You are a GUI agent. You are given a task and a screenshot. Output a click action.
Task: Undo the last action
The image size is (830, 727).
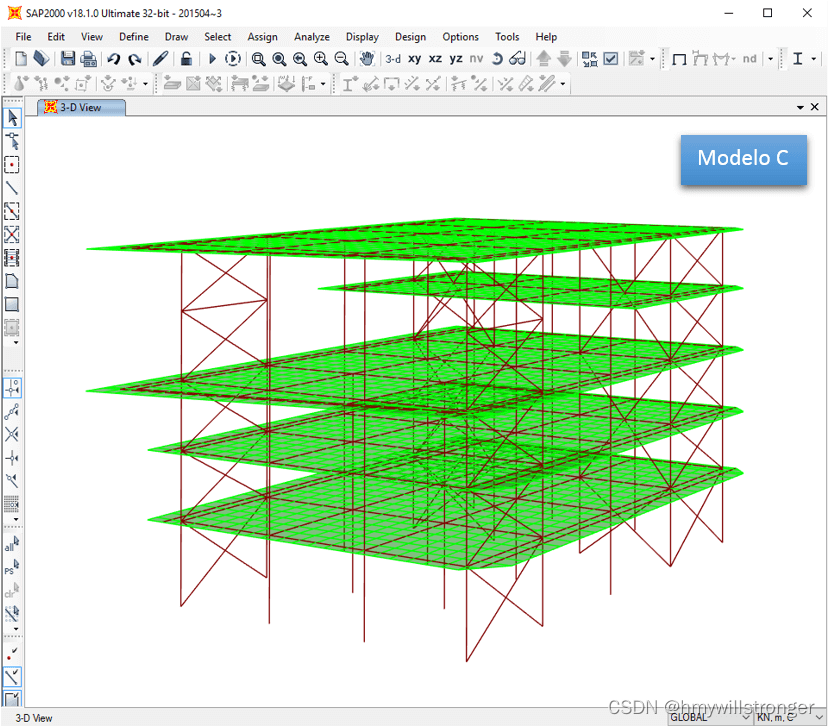pos(113,59)
